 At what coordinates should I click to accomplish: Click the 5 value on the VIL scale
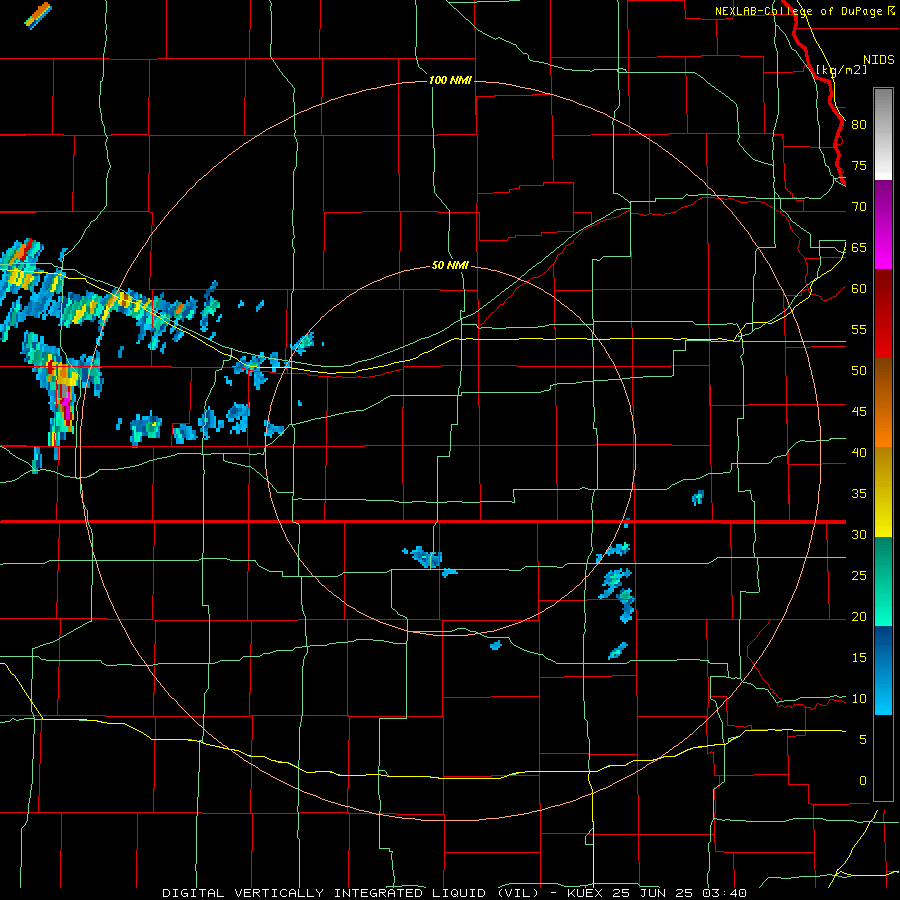[x=863, y=739]
